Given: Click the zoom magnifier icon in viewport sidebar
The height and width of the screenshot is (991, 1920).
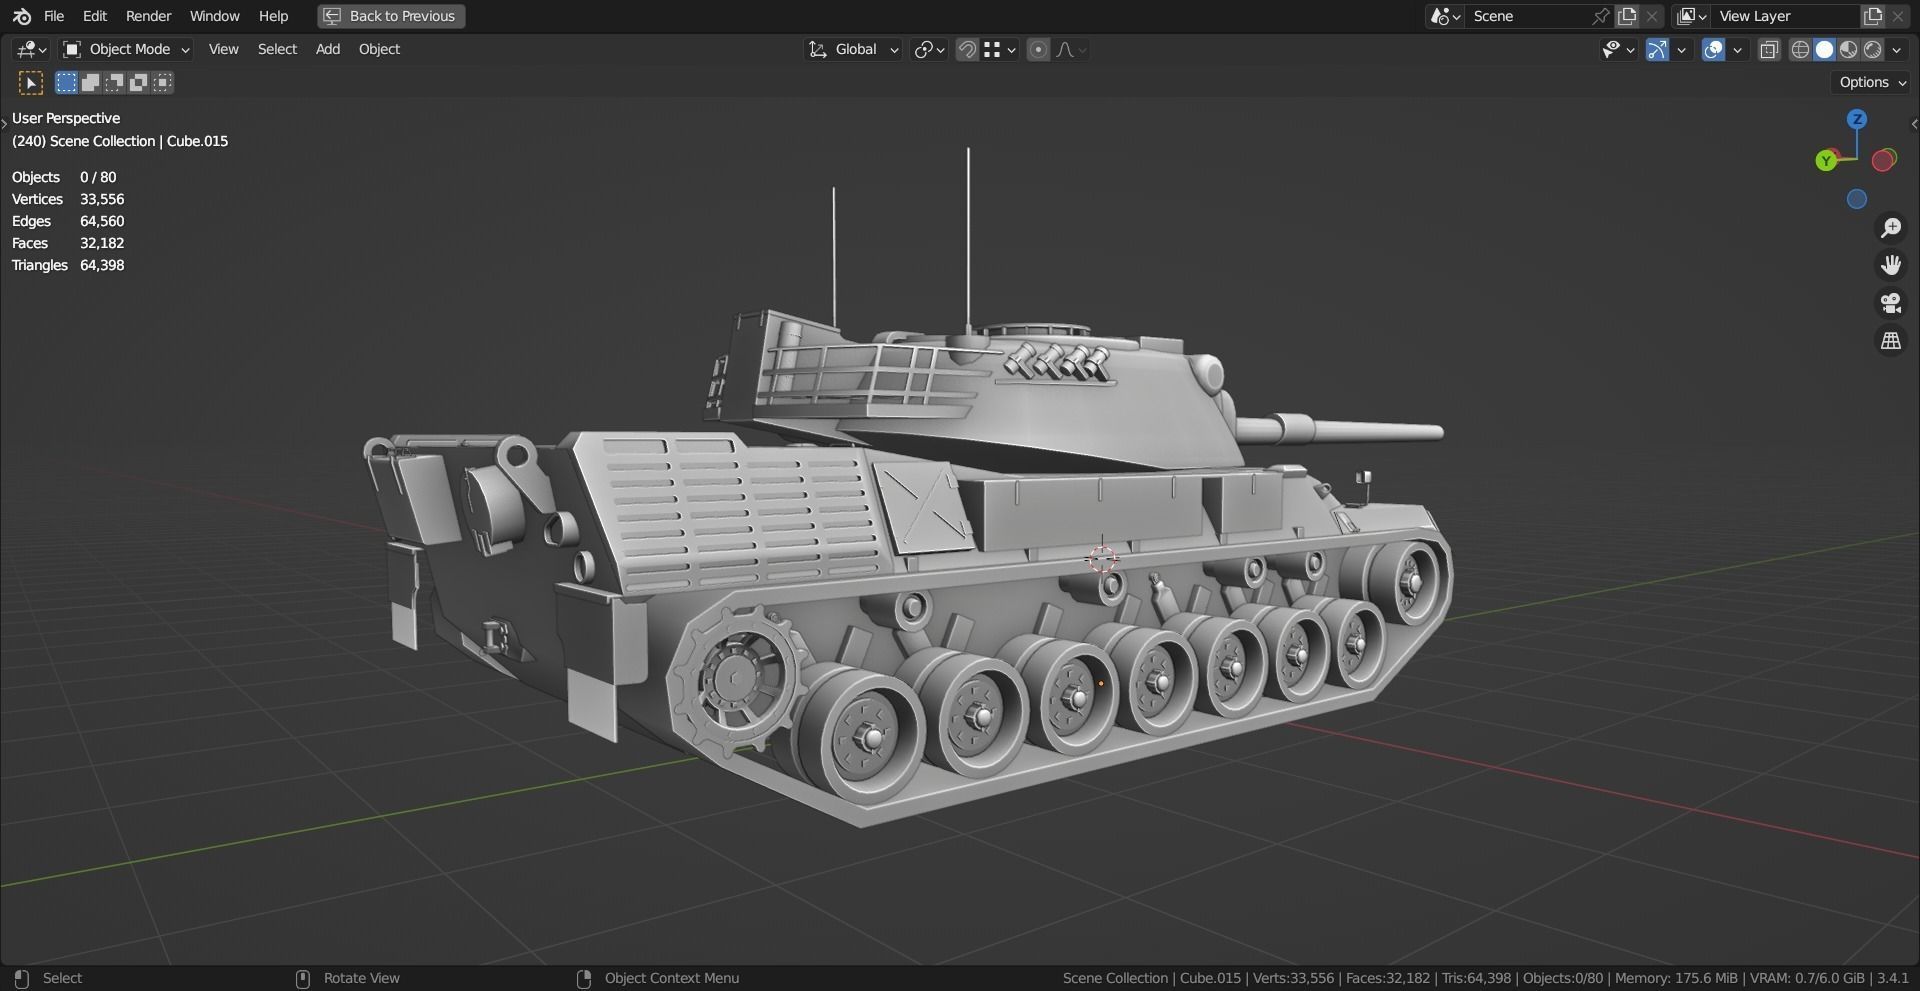Looking at the screenshot, I should tap(1890, 227).
